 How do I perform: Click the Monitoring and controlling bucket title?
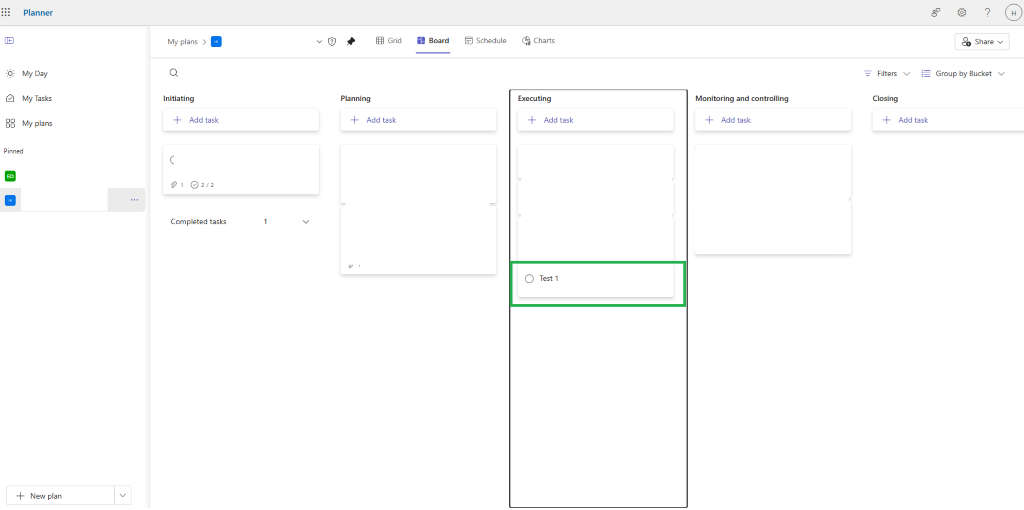point(742,99)
